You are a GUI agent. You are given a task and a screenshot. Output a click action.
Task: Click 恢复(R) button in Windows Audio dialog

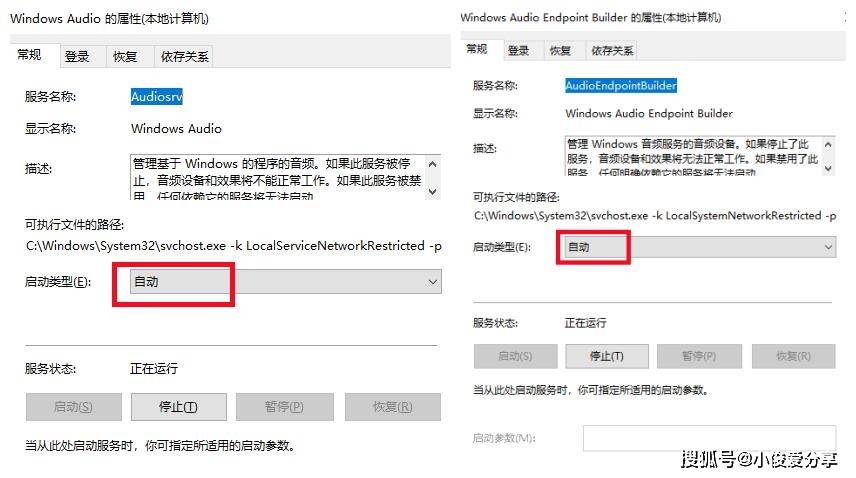[393, 407]
